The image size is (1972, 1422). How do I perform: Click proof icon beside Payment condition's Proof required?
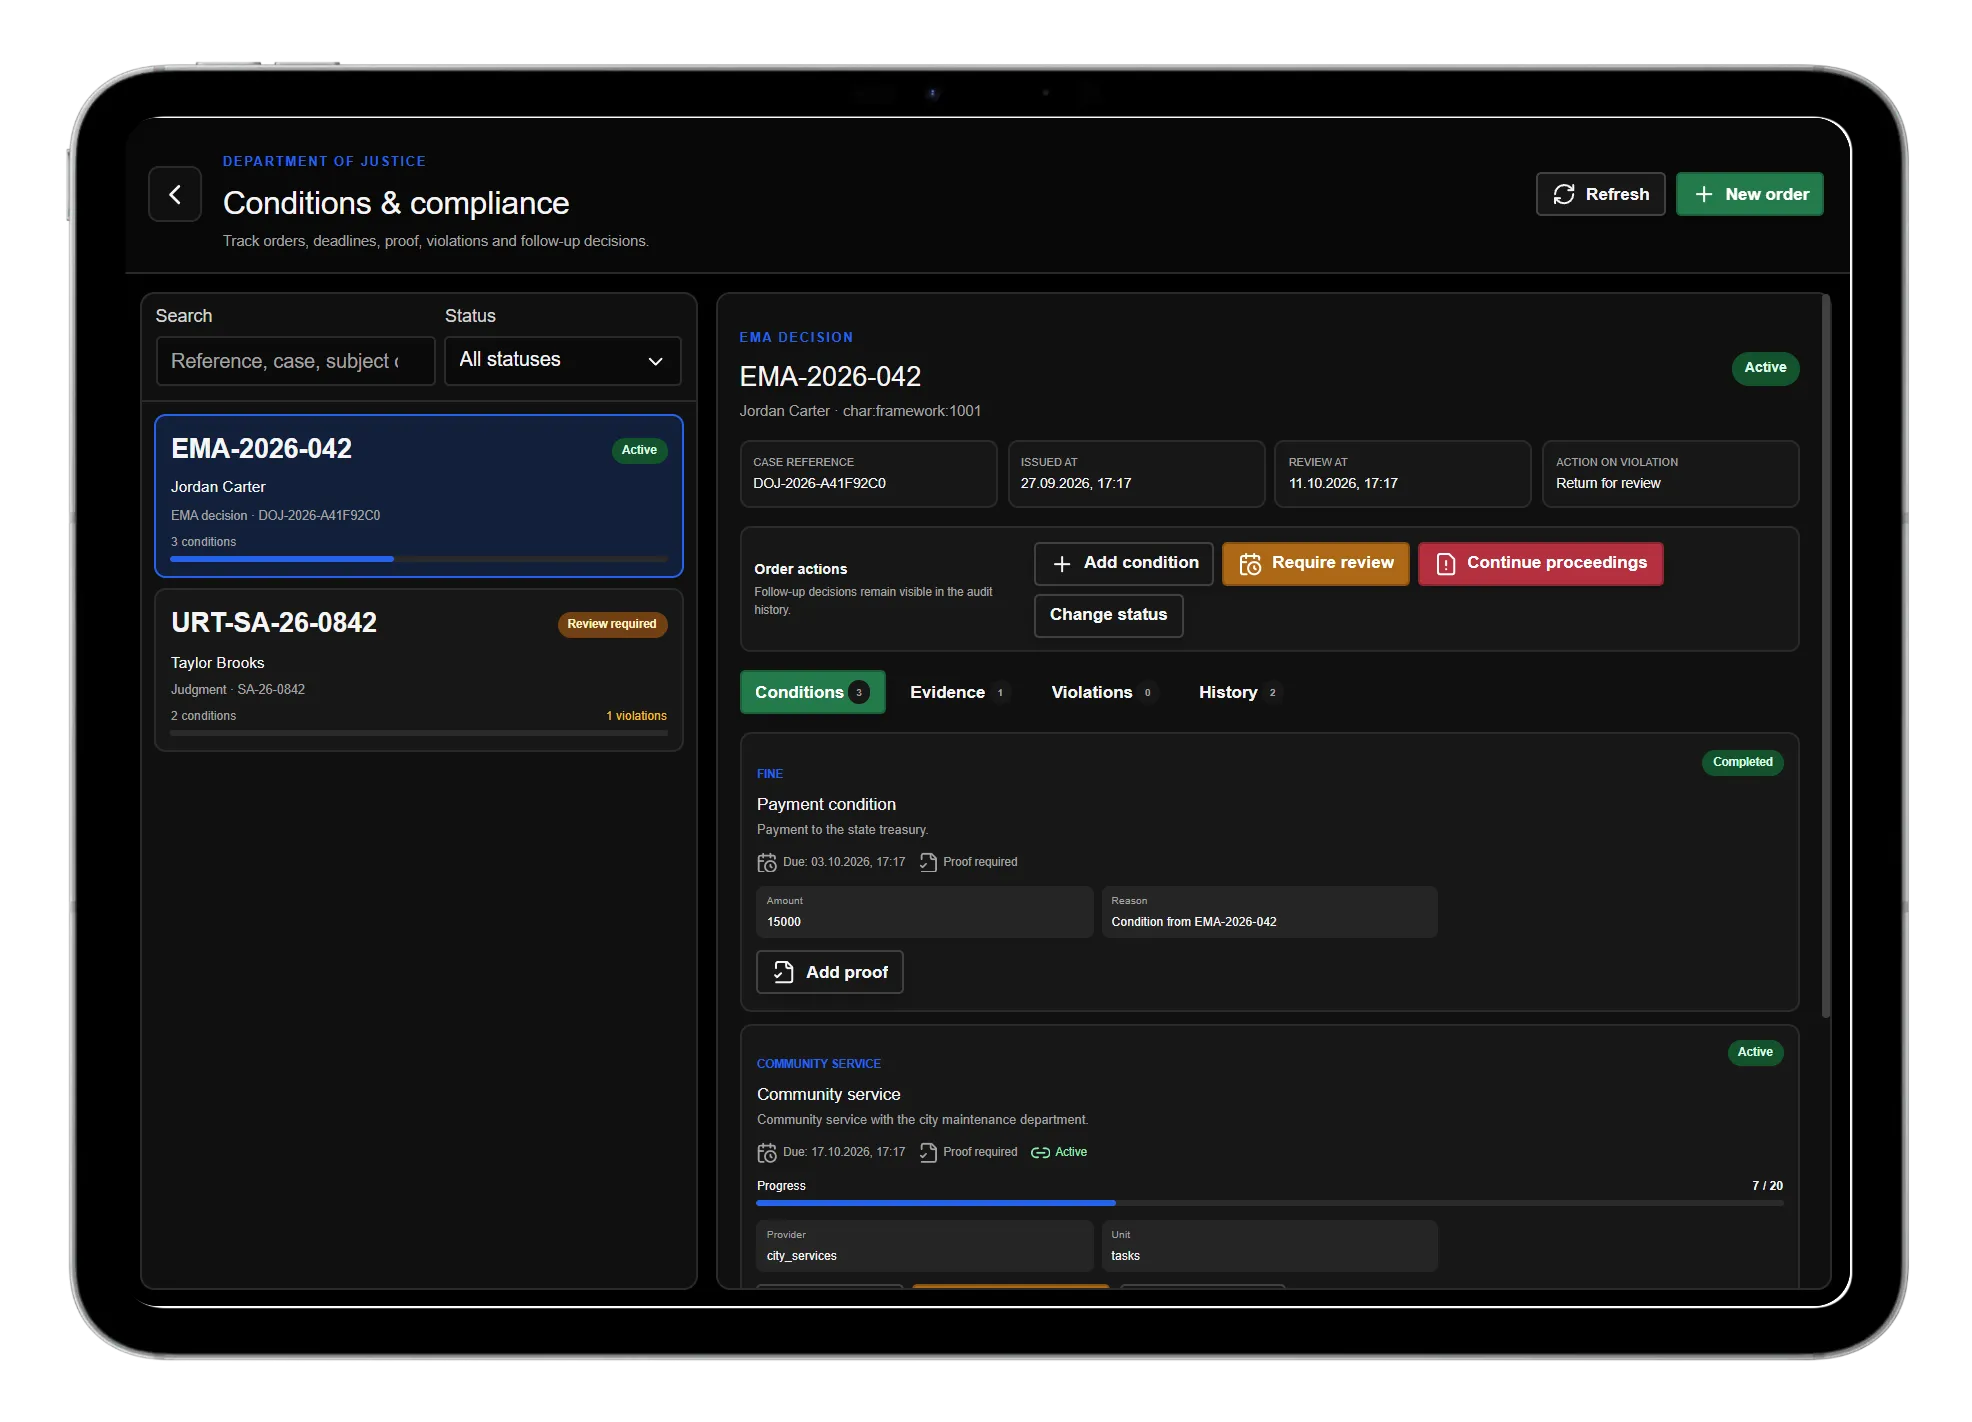pyautogui.click(x=928, y=862)
